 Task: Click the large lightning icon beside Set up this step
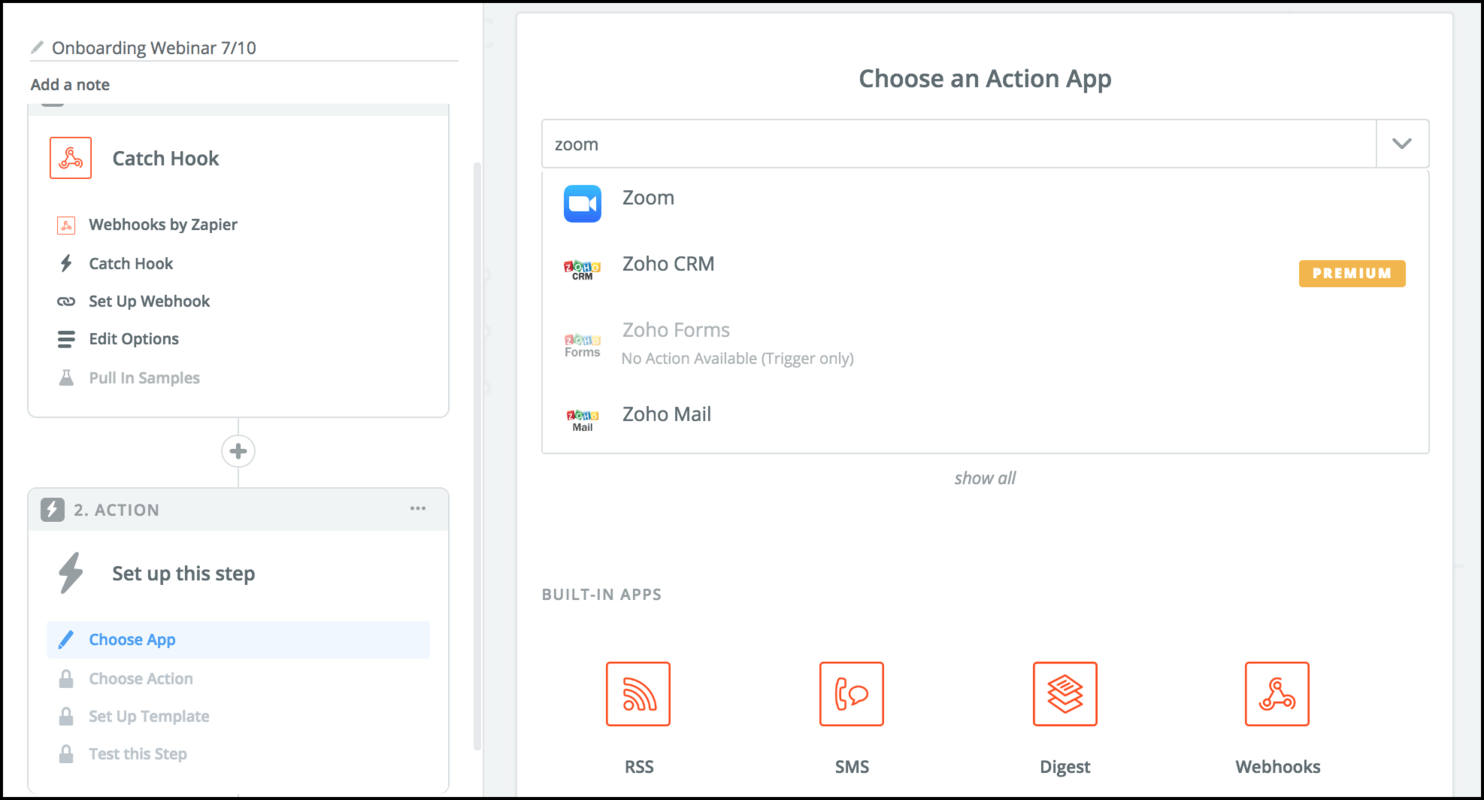[x=70, y=574]
